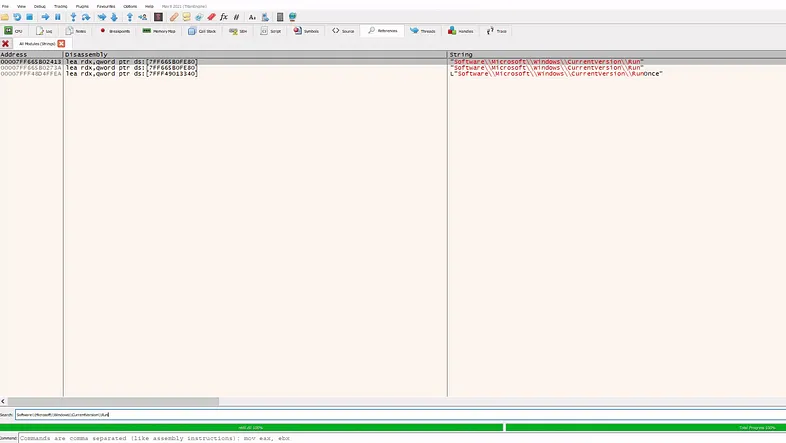Viewport: 786px width, 443px height.
Task: Switch to the Trace tab
Action: pos(497,31)
